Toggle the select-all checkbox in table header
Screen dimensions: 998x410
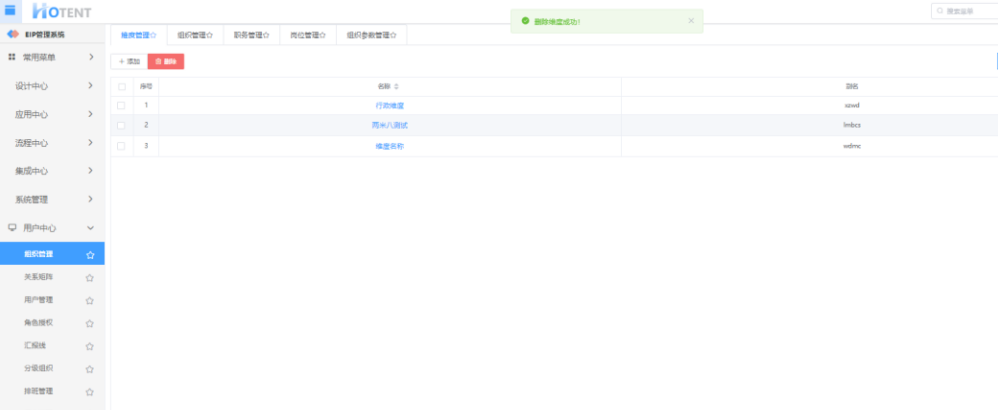pyautogui.click(x=121, y=87)
